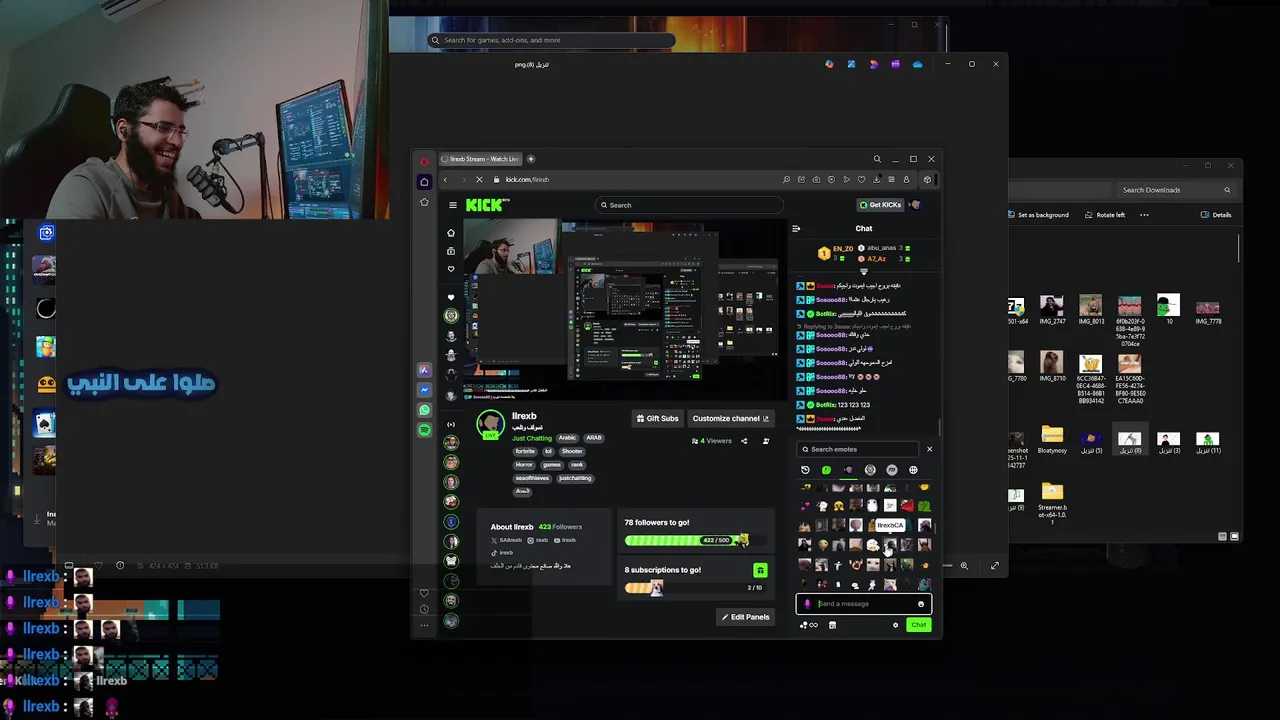Select the Horror tag

(524, 465)
